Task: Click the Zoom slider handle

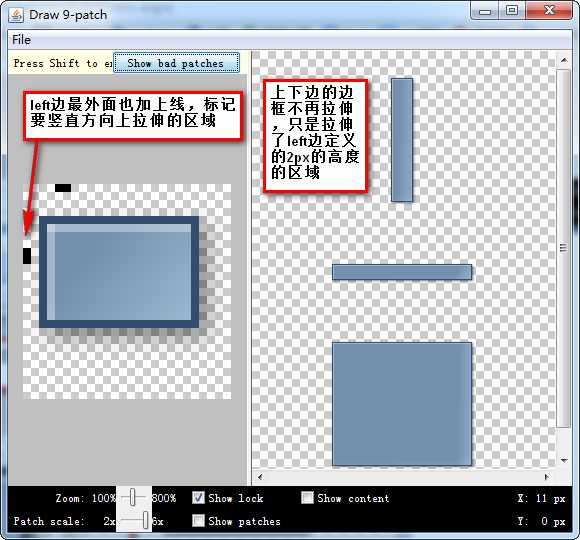Action: [x=132, y=497]
